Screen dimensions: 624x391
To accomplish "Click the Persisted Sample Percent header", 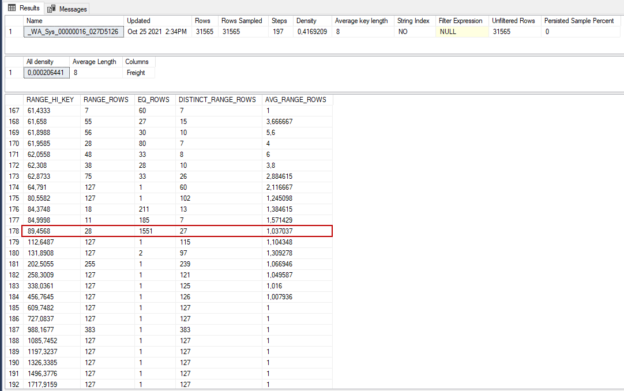I will point(579,21).
